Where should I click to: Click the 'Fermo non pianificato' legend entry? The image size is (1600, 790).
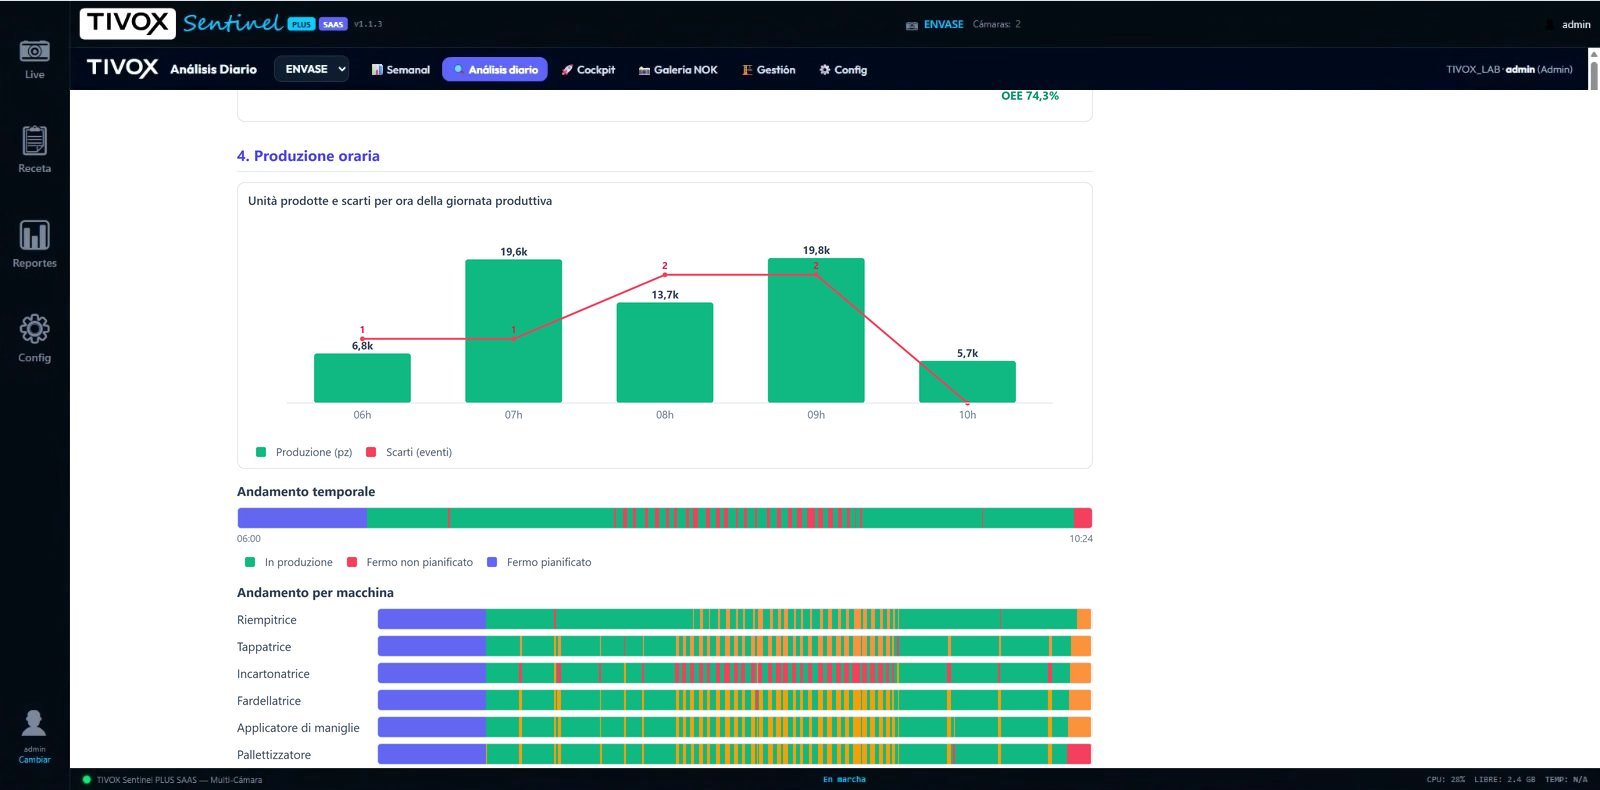click(410, 562)
